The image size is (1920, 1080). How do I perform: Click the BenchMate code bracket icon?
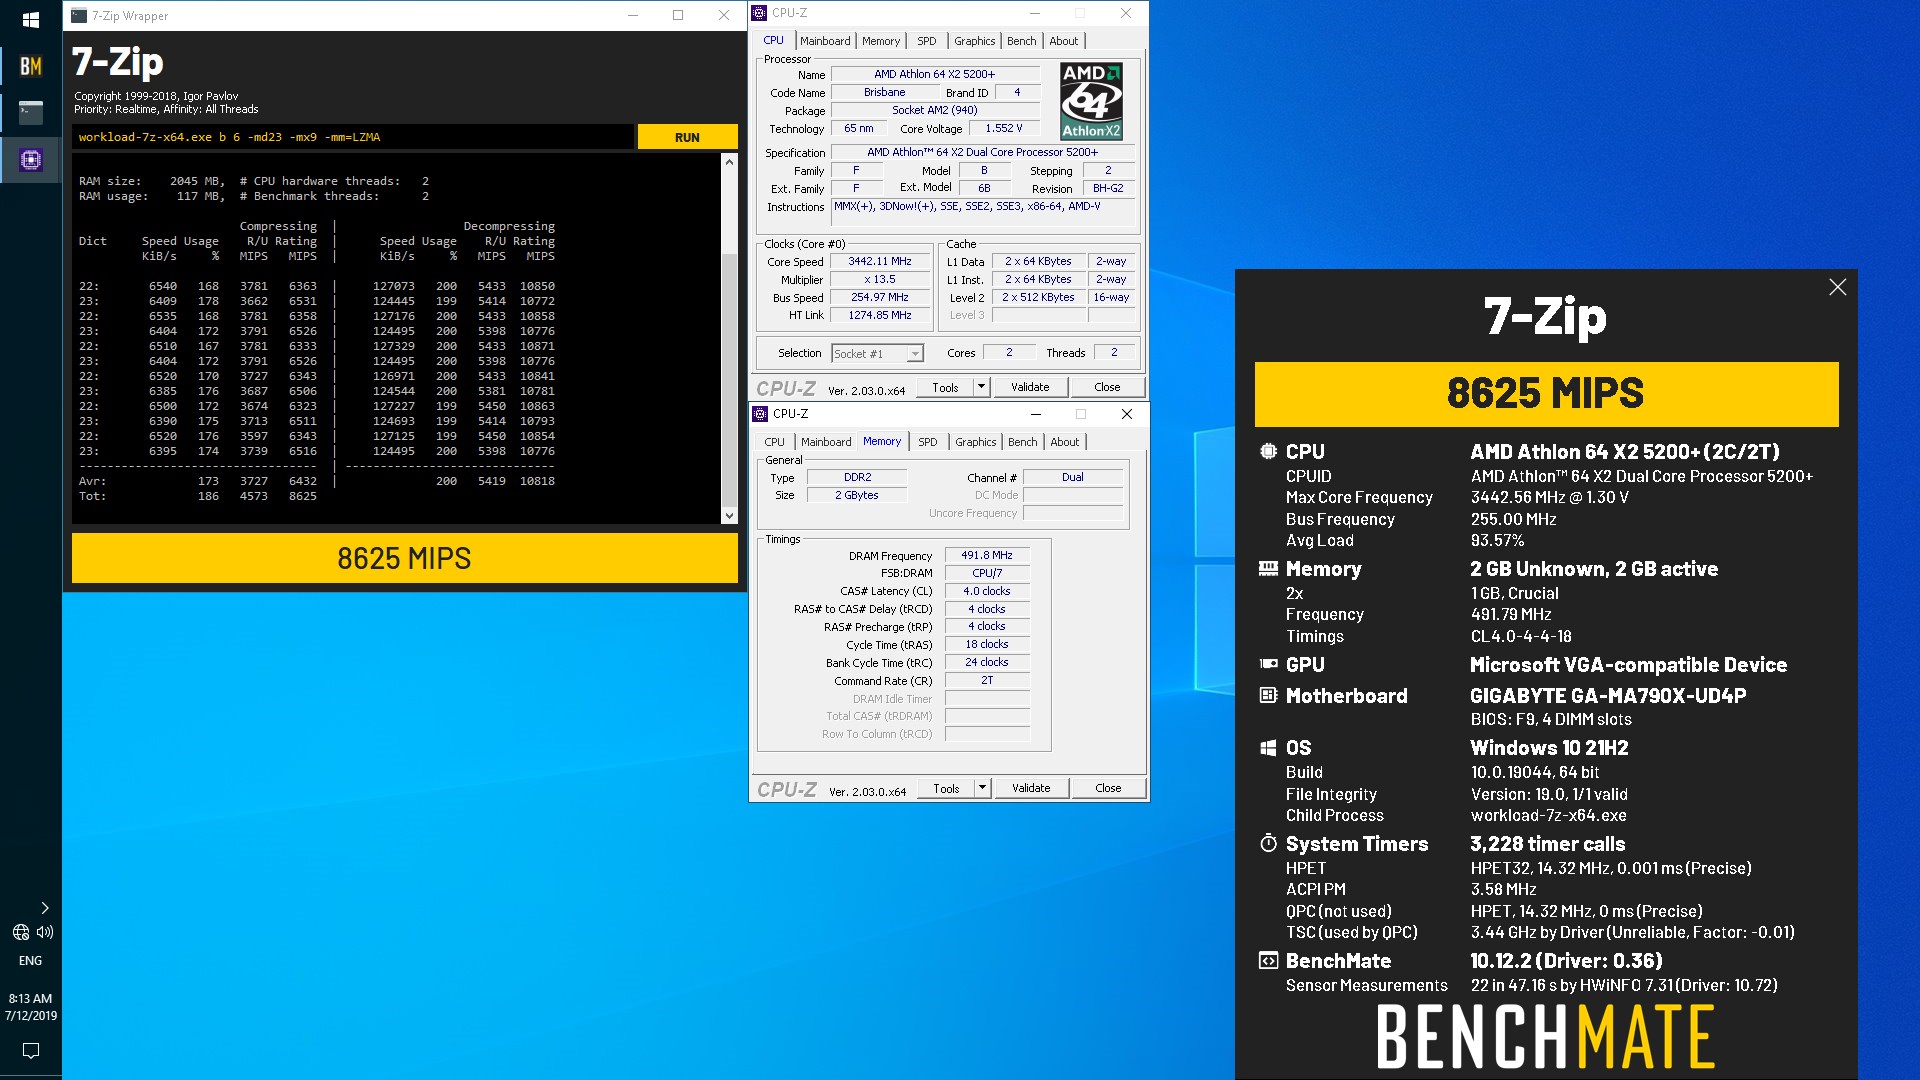click(x=1268, y=961)
